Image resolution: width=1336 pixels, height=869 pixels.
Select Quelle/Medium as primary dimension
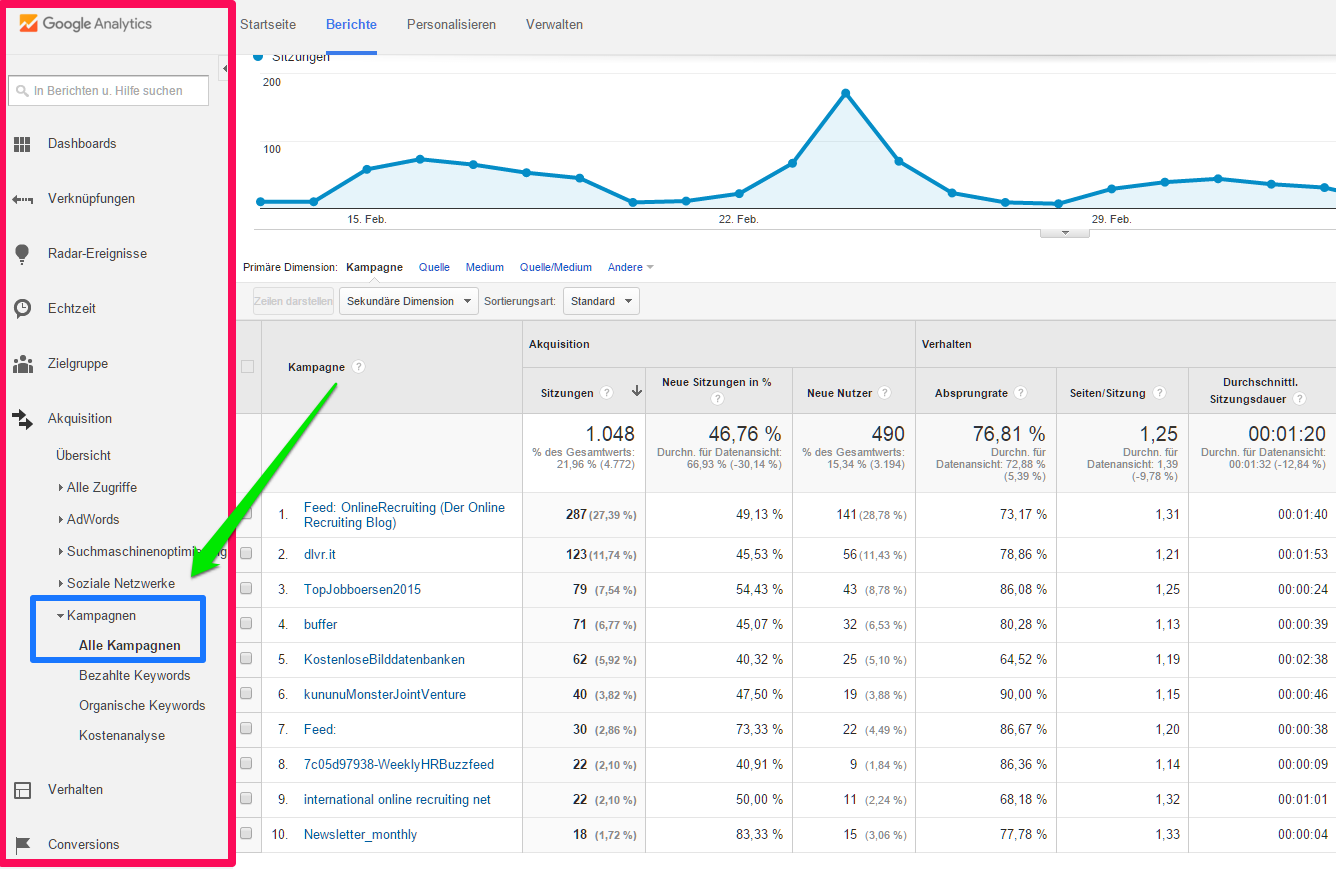point(555,267)
